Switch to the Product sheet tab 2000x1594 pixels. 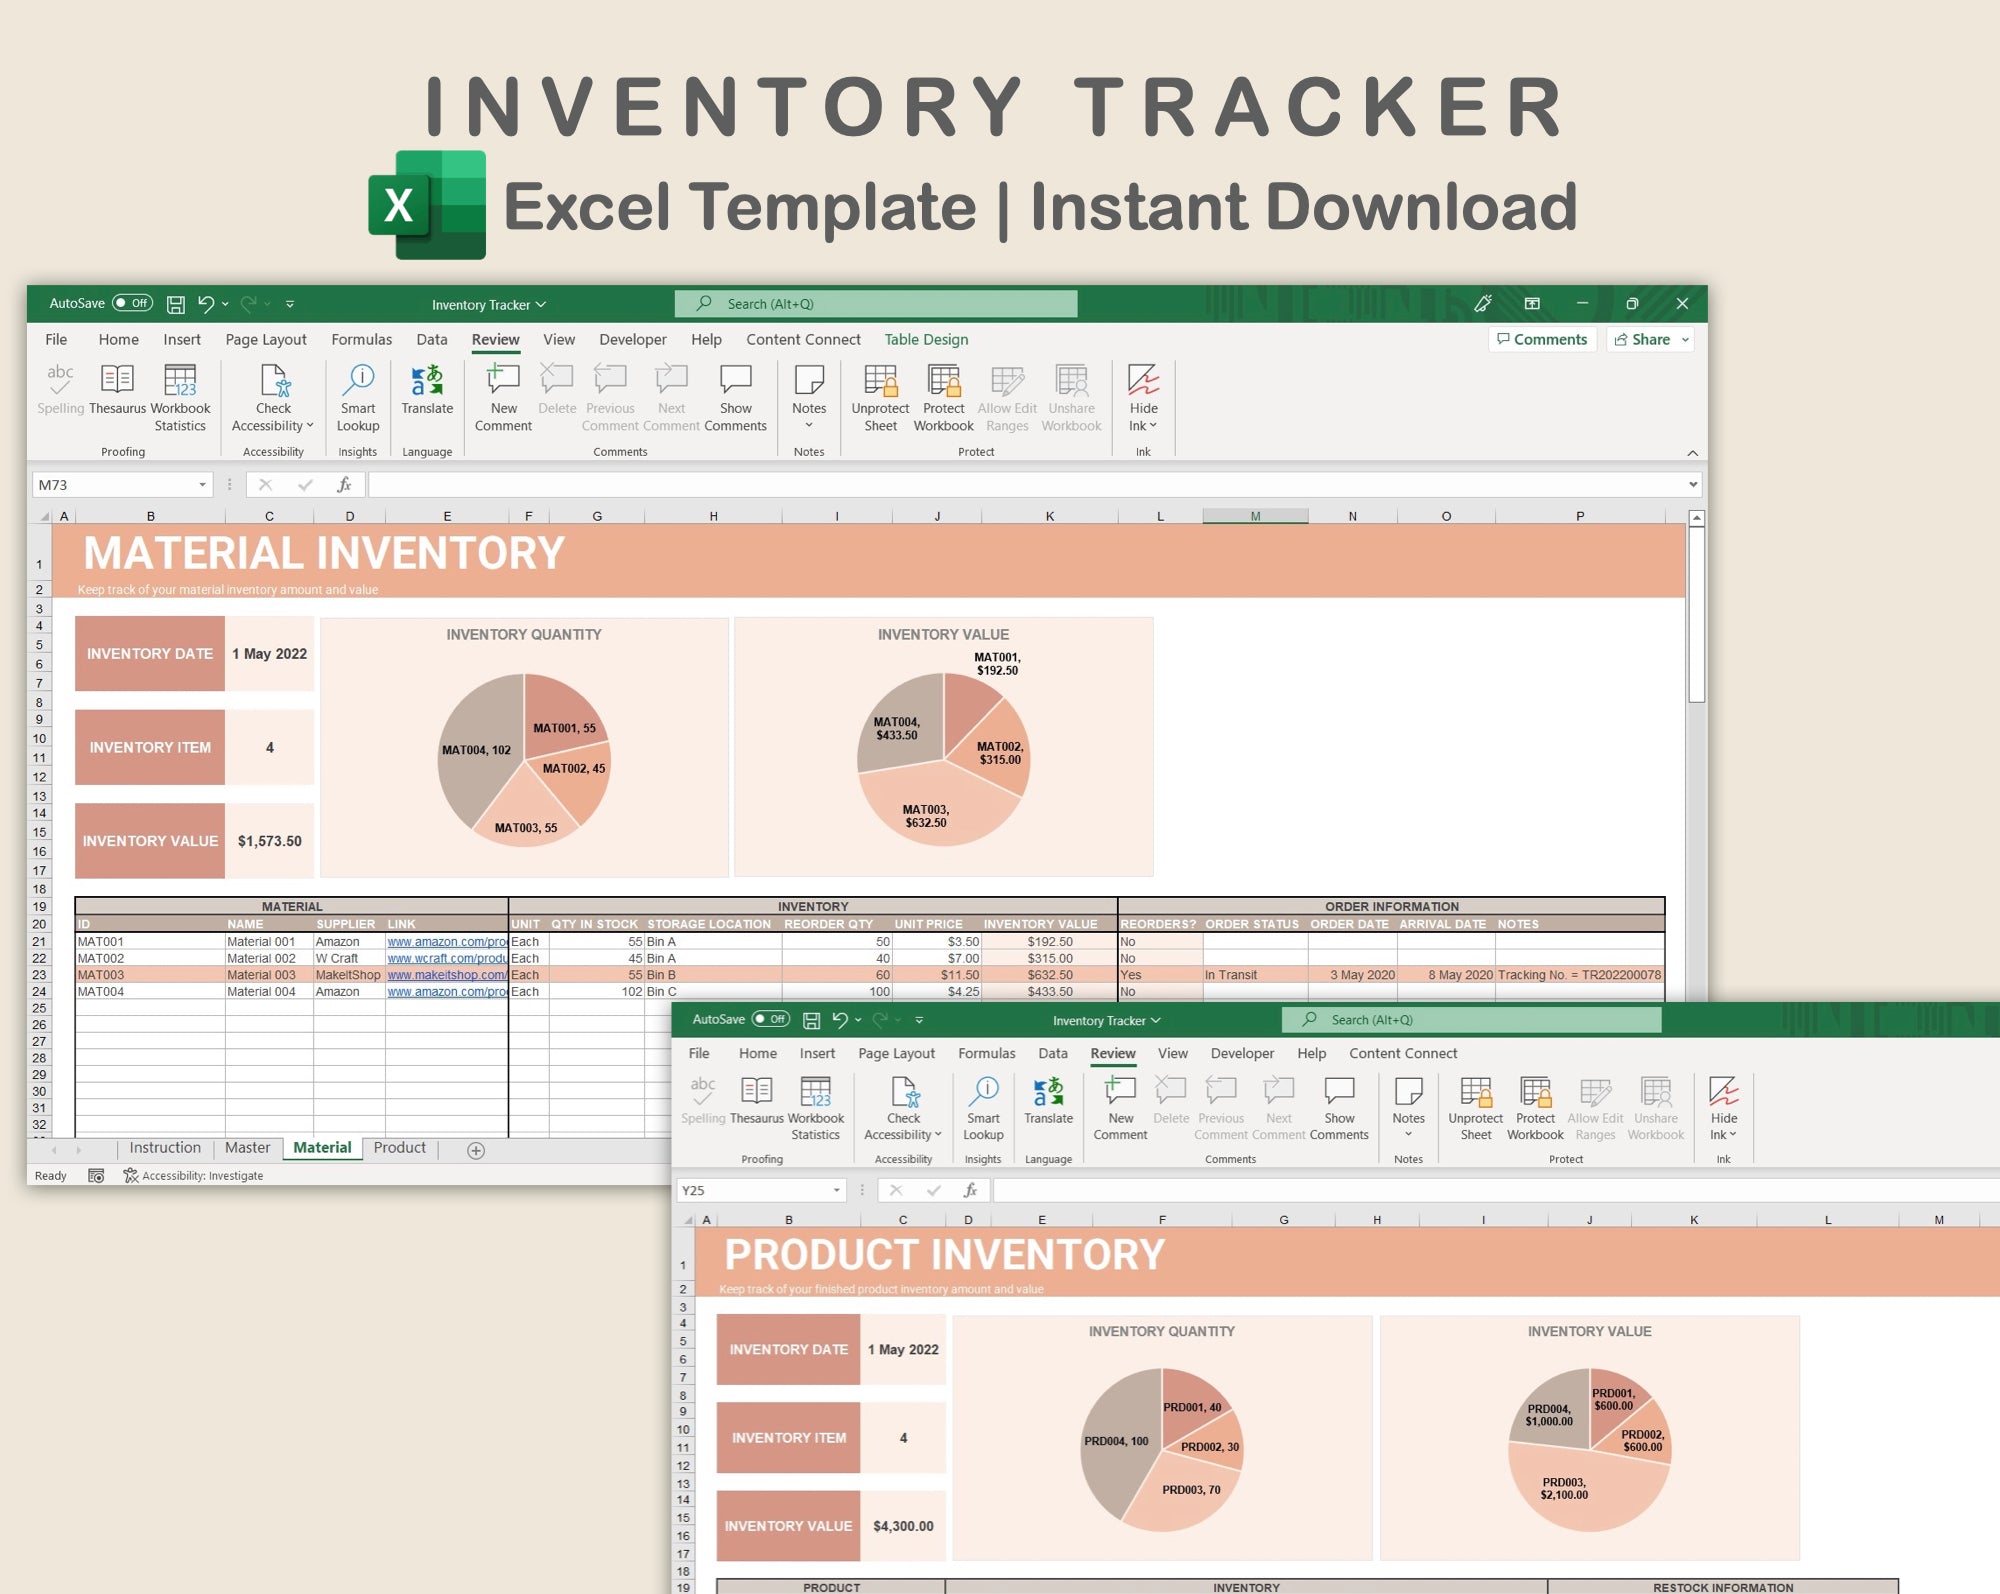pos(399,1147)
